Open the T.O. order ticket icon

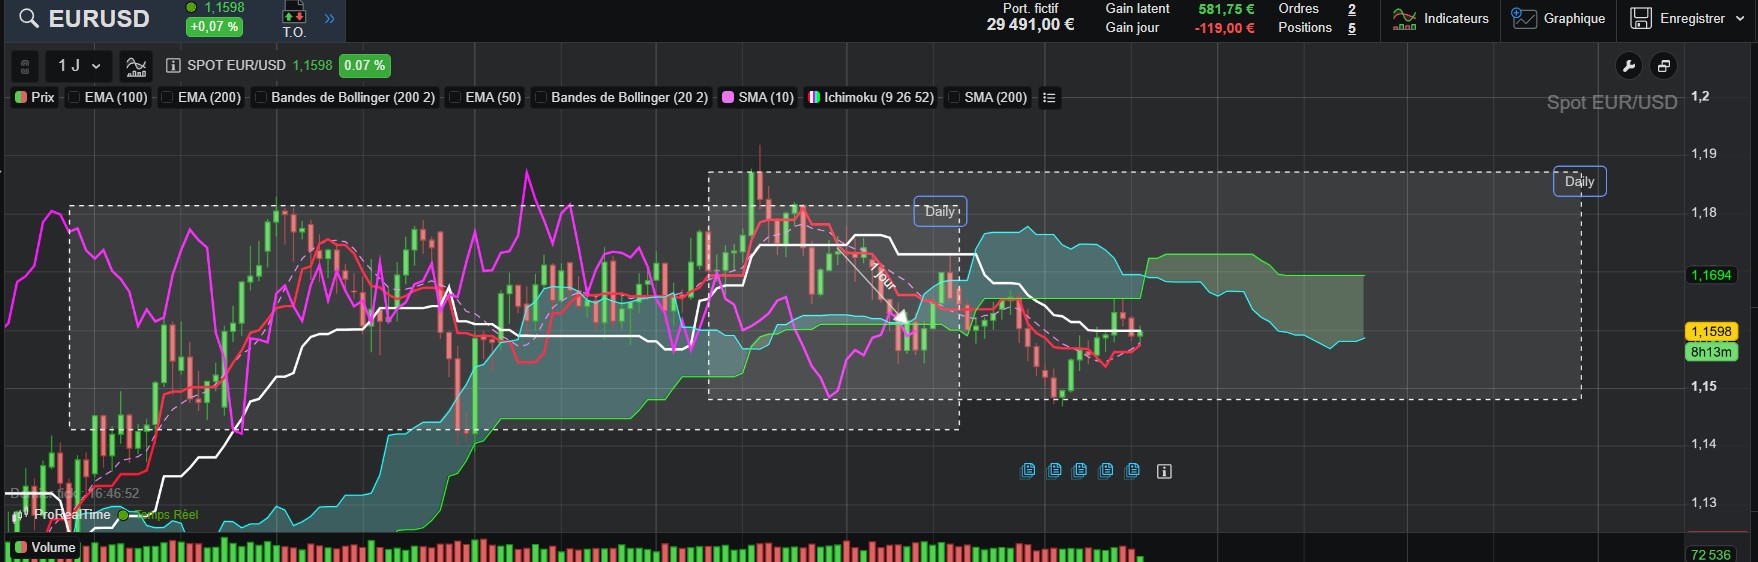pos(293,18)
